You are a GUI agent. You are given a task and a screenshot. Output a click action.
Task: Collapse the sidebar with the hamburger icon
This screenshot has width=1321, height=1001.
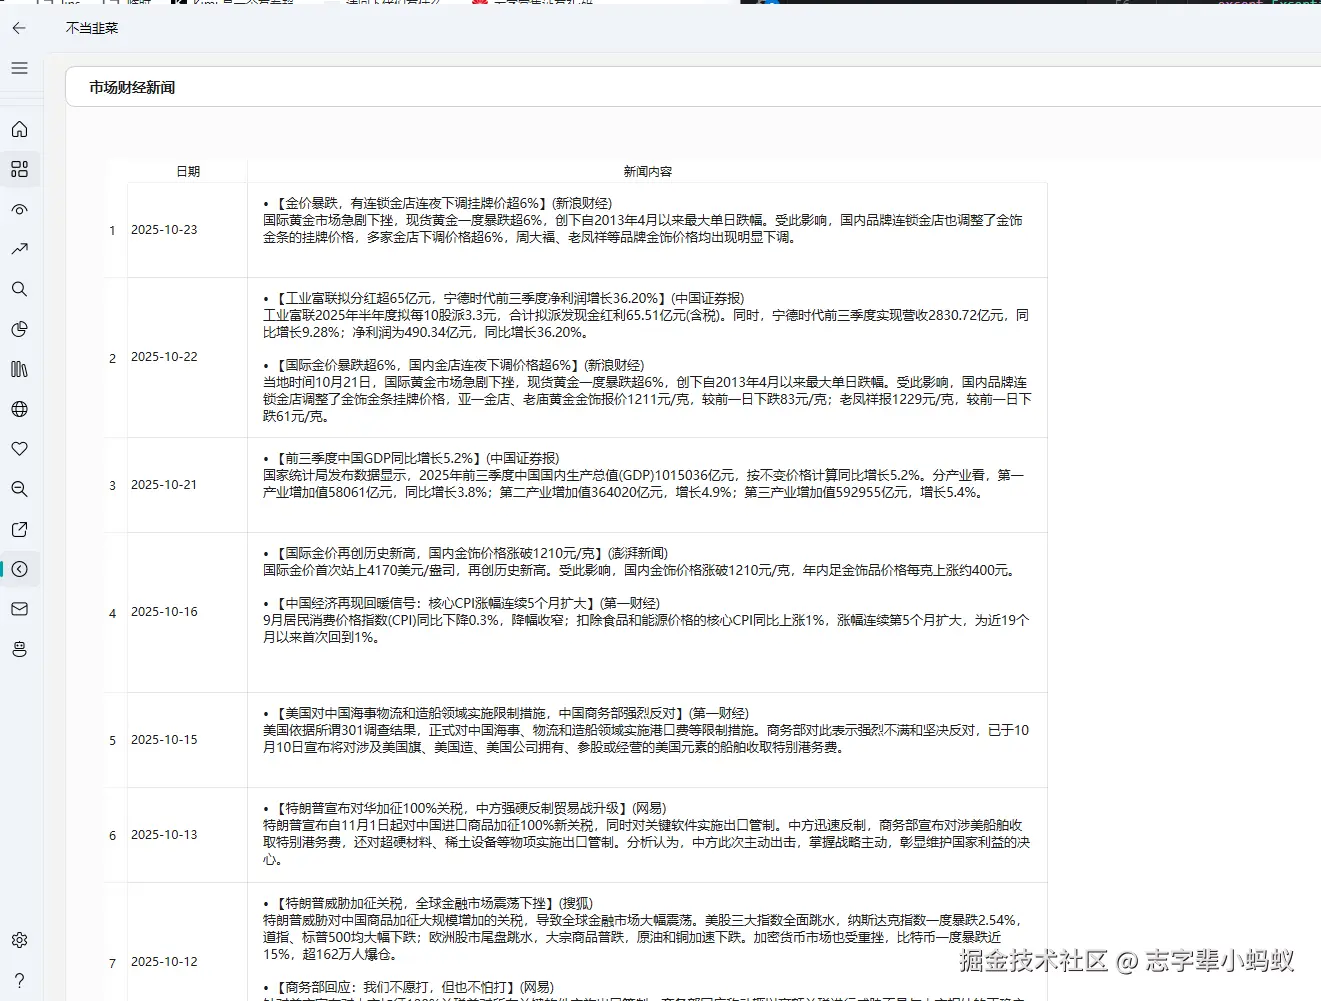19,68
